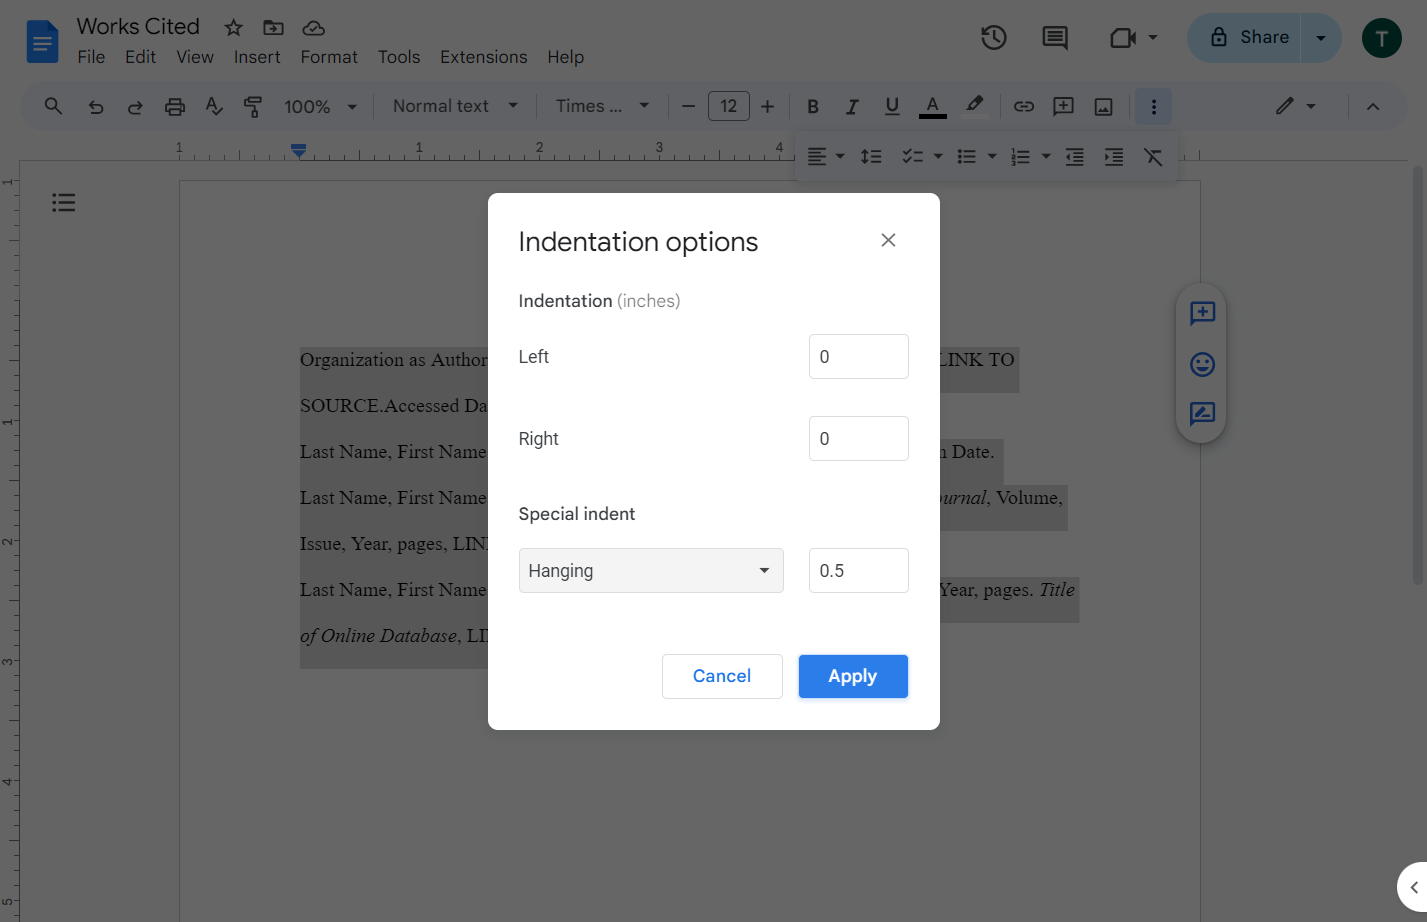Screen dimensions: 1427x922
Task: Open the highlight color picker
Action: (974, 106)
